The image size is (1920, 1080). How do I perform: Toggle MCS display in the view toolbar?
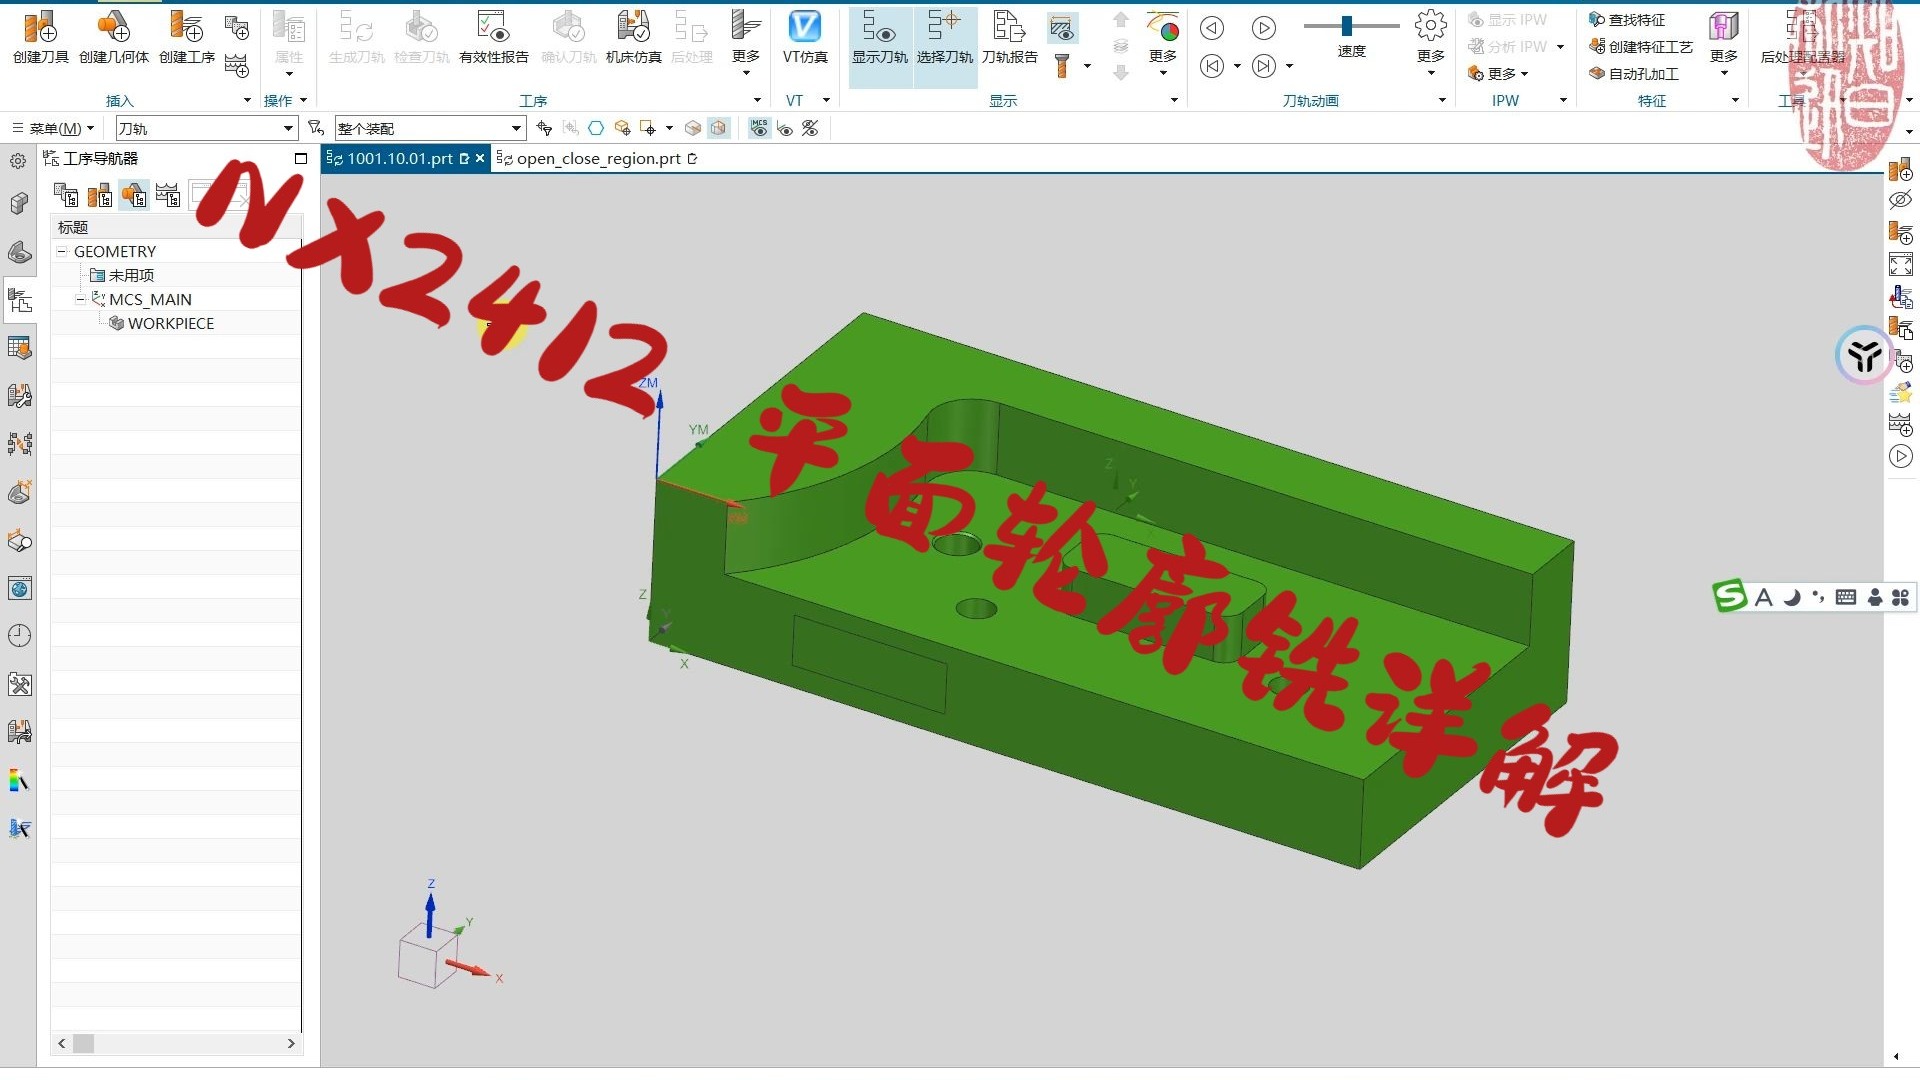pos(759,128)
